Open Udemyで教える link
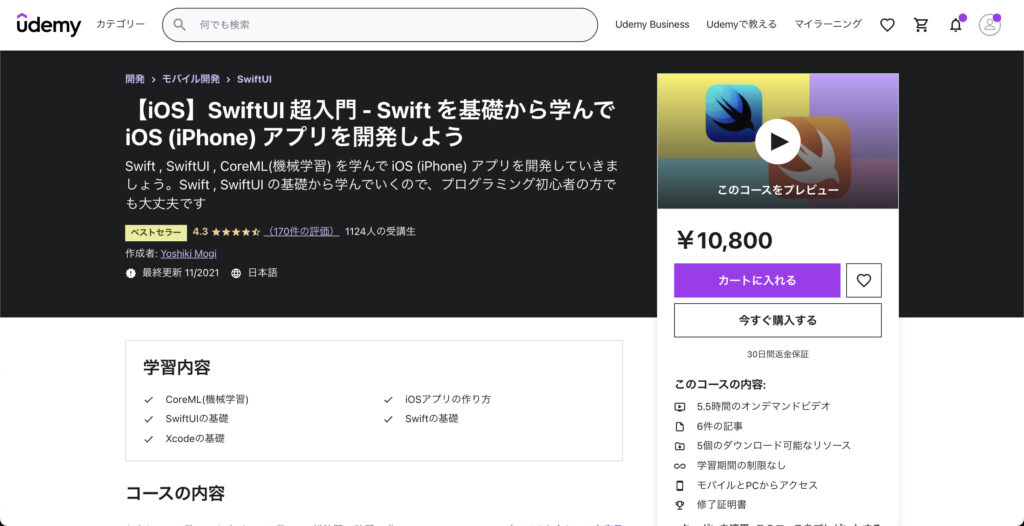The width and height of the screenshot is (1024, 526). click(741, 24)
